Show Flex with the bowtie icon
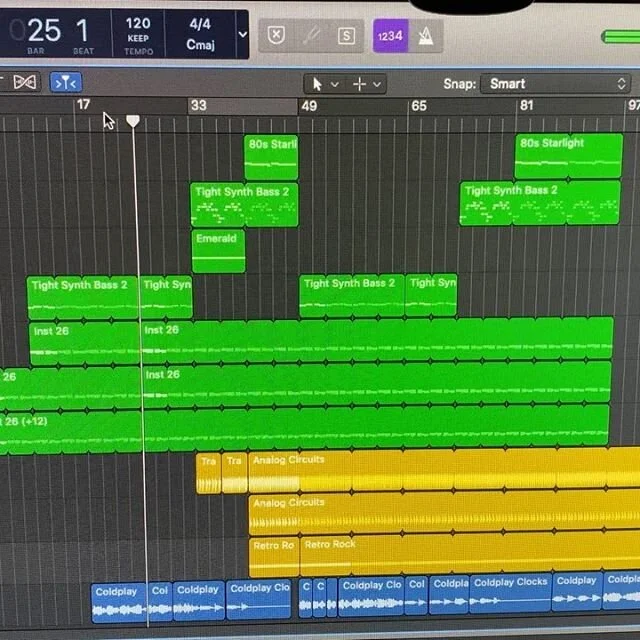The image size is (640, 640). pyautogui.click(x=24, y=82)
